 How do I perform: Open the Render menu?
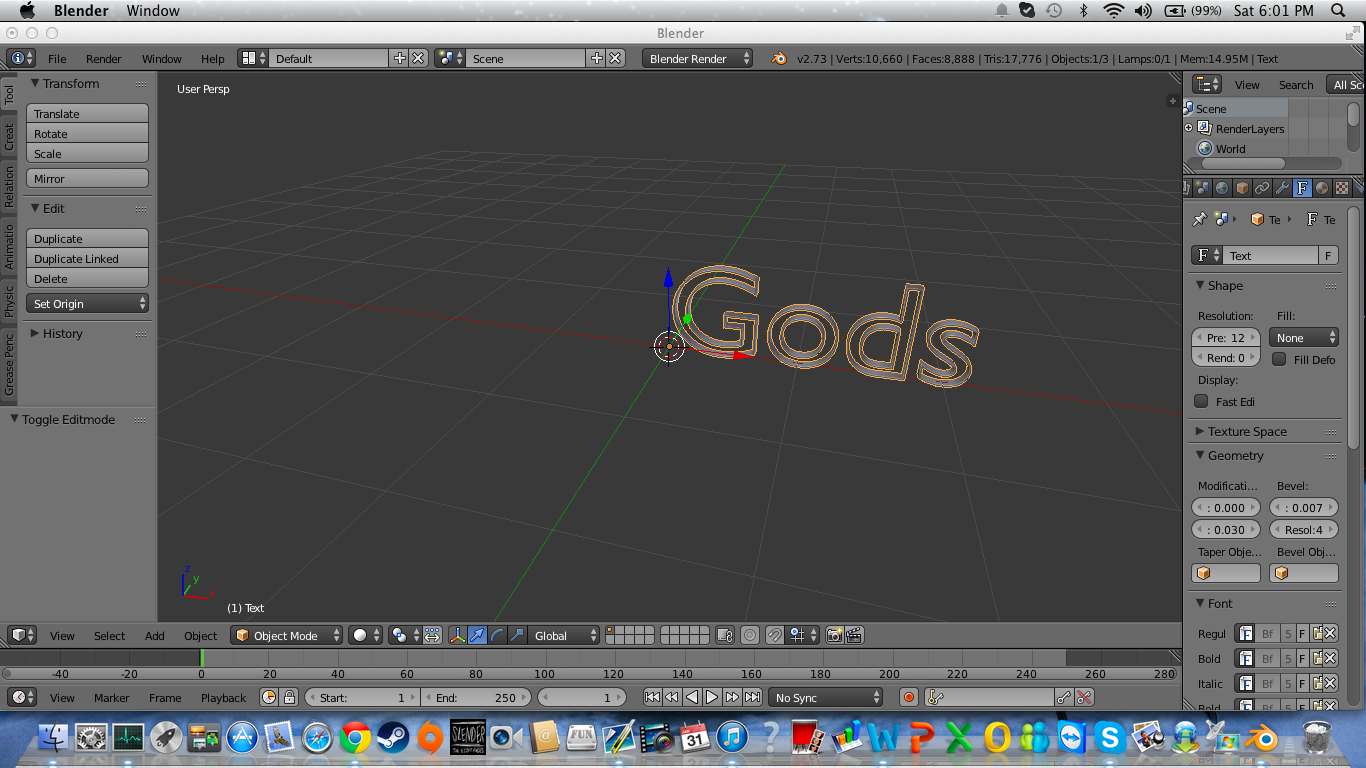click(x=104, y=58)
